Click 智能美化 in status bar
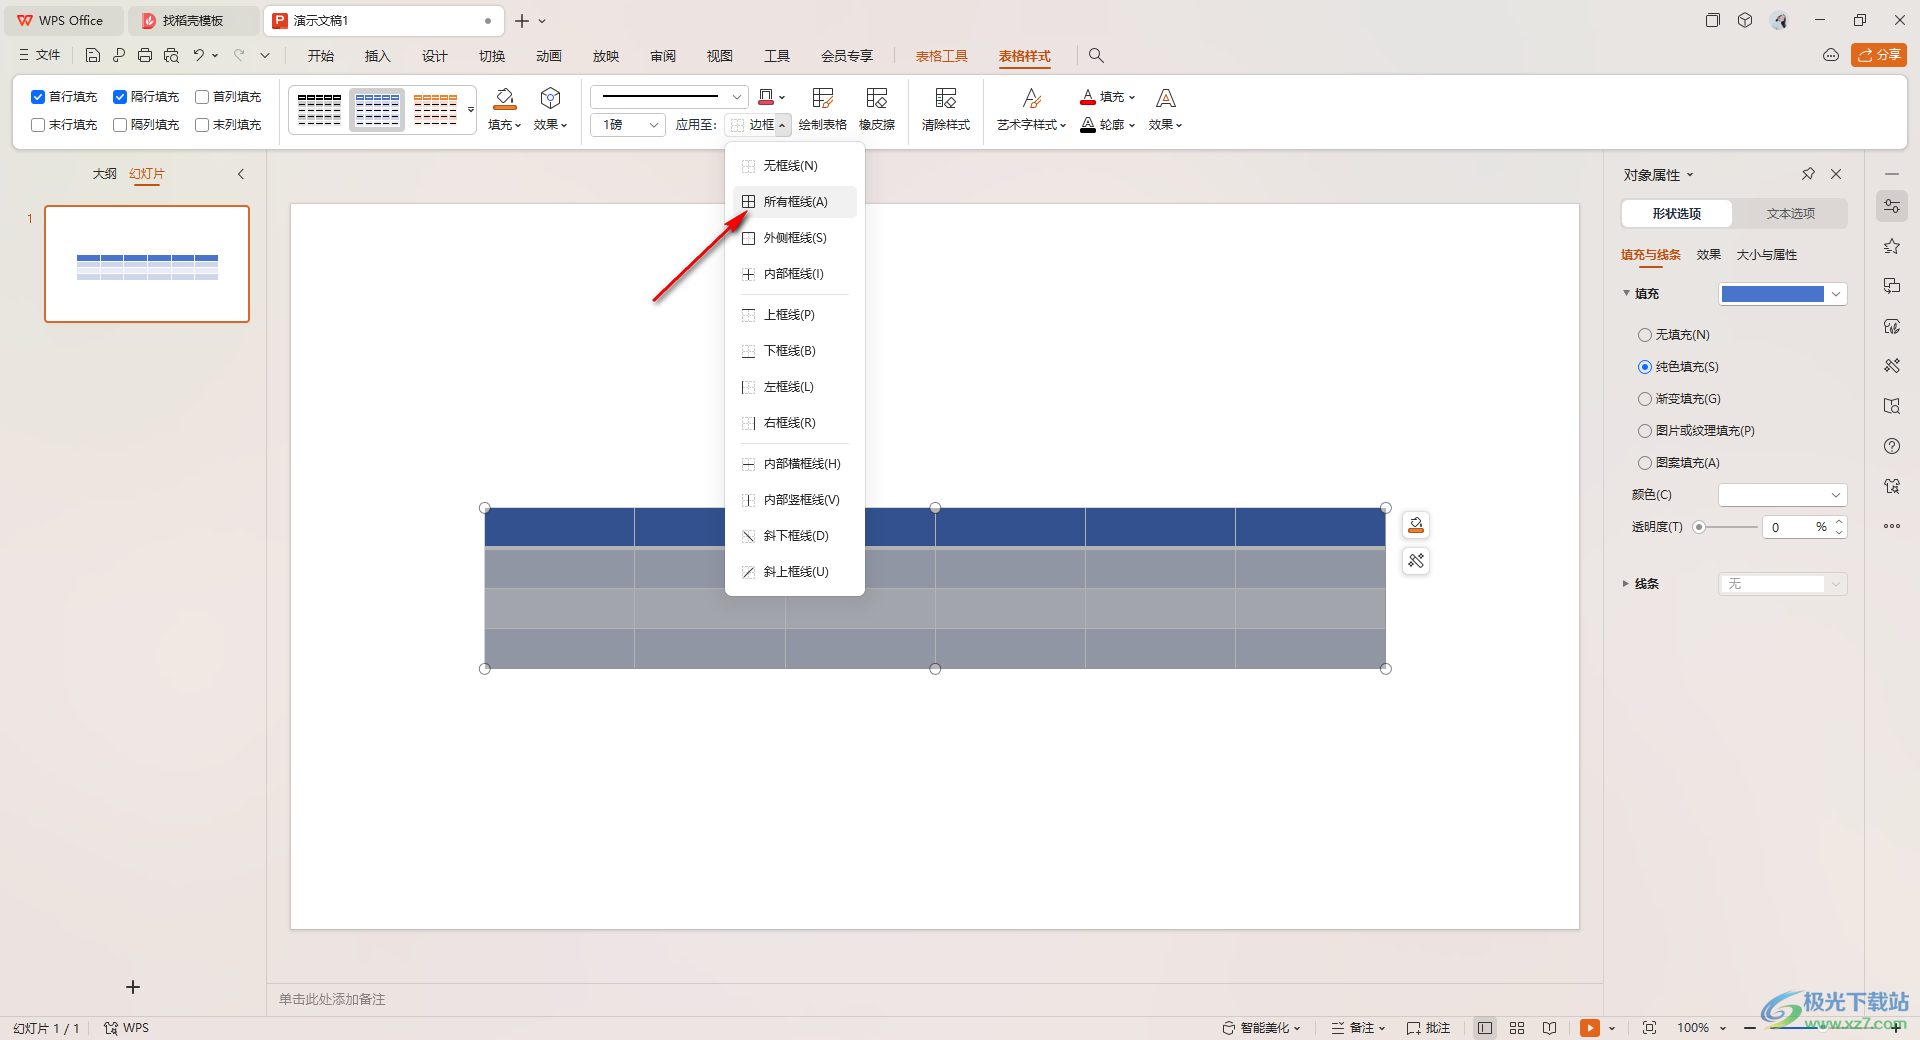This screenshot has height=1040, width=1920. pos(1261,1028)
